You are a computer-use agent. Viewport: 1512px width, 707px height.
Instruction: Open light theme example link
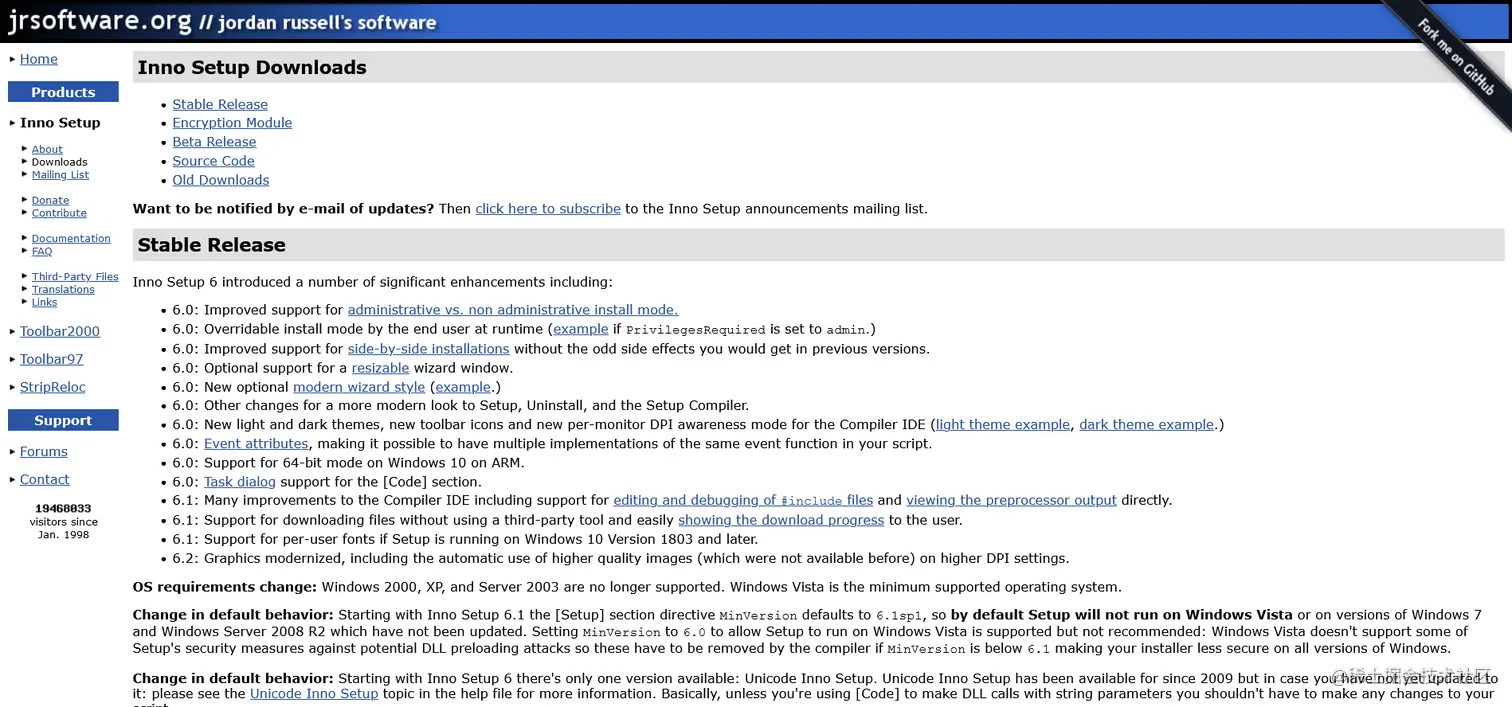tap(1003, 425)
